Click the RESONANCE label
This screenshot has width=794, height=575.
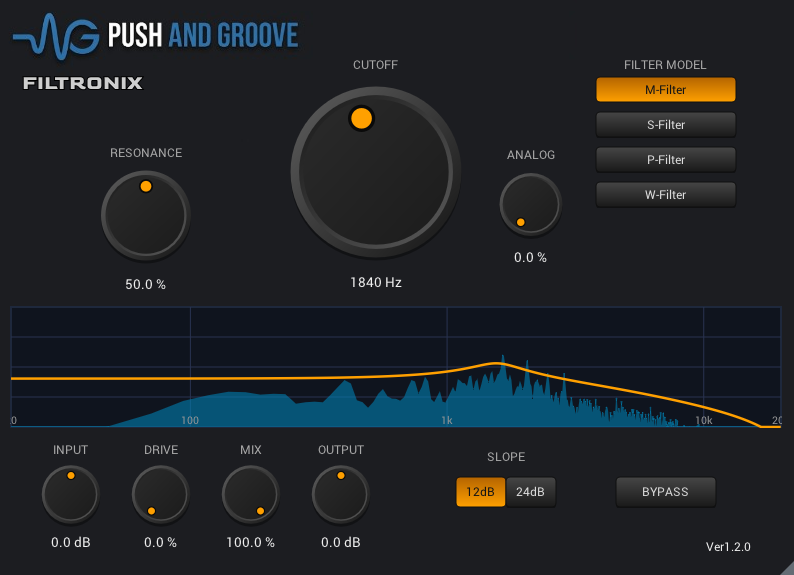tap(146, 153)
